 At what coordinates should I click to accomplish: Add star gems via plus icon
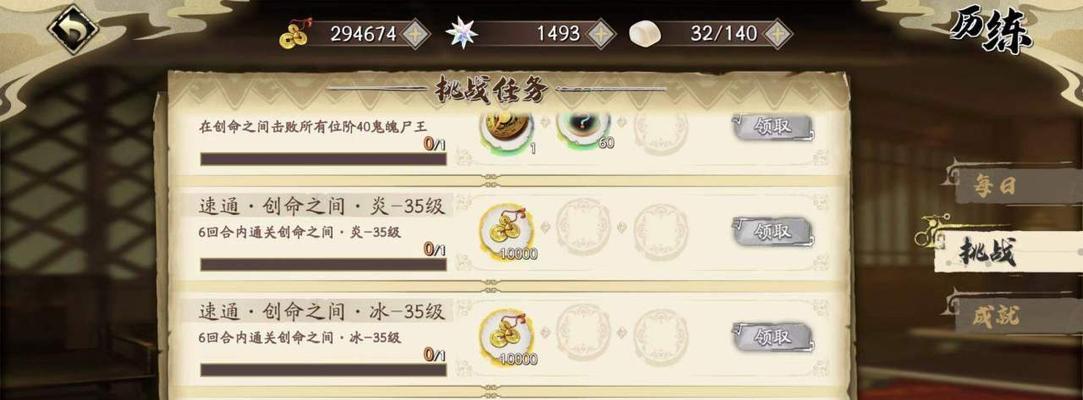[601, 34]
